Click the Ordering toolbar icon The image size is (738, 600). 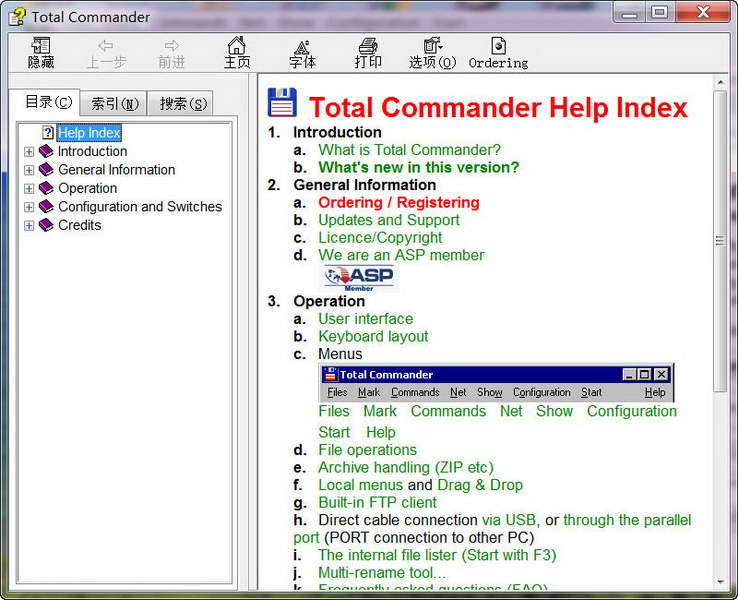click(498, 46)
